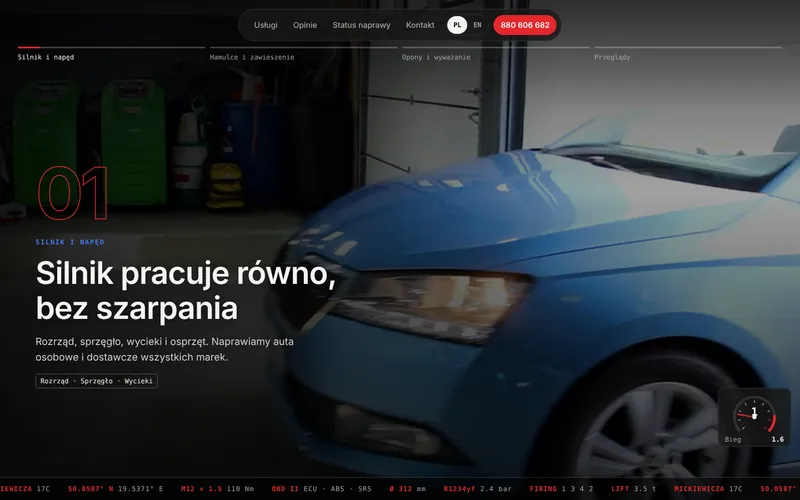Click the LIFT 3.5 t ticker entry

(x=633, y=489)
